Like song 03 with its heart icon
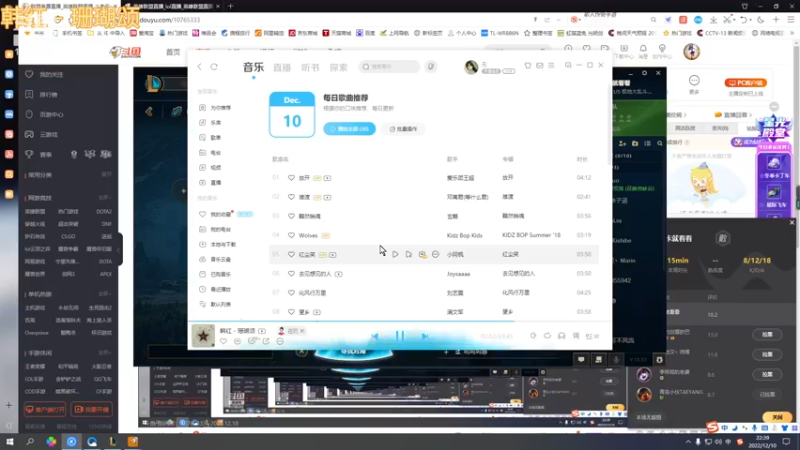800x450 pixels. [291, 216]
